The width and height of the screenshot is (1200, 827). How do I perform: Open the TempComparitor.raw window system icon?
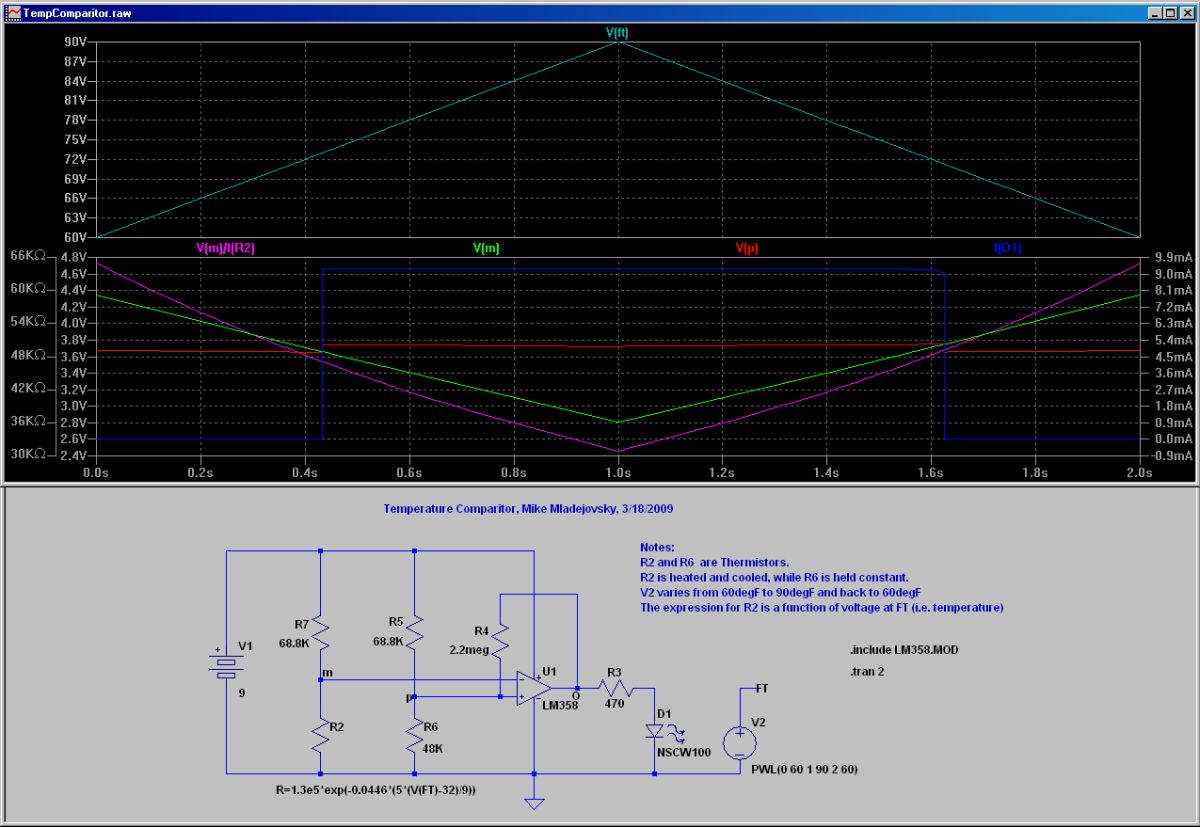(11, 14)
